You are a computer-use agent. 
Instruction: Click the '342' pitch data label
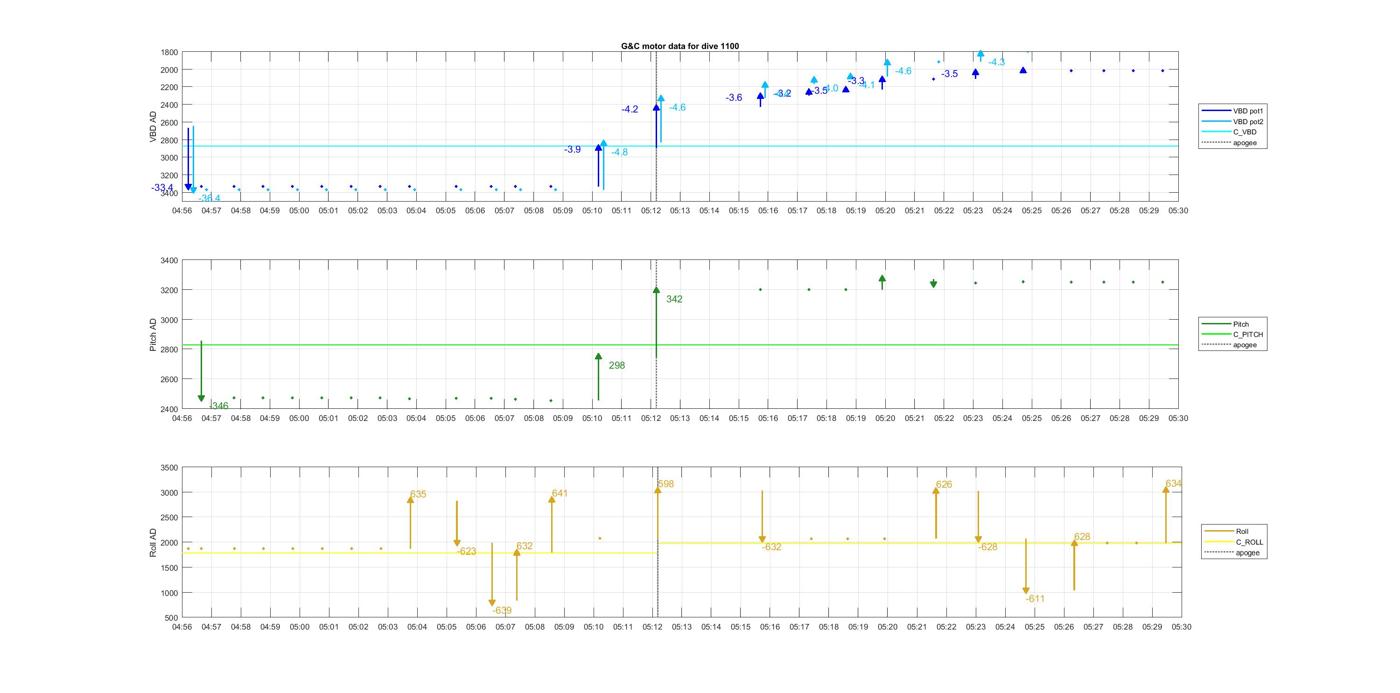(674, 299)
